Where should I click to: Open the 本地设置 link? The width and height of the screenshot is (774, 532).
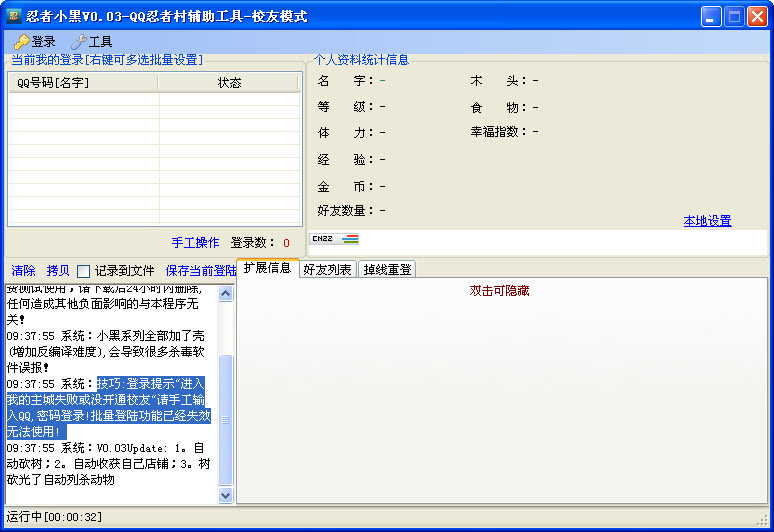[707, 221]
